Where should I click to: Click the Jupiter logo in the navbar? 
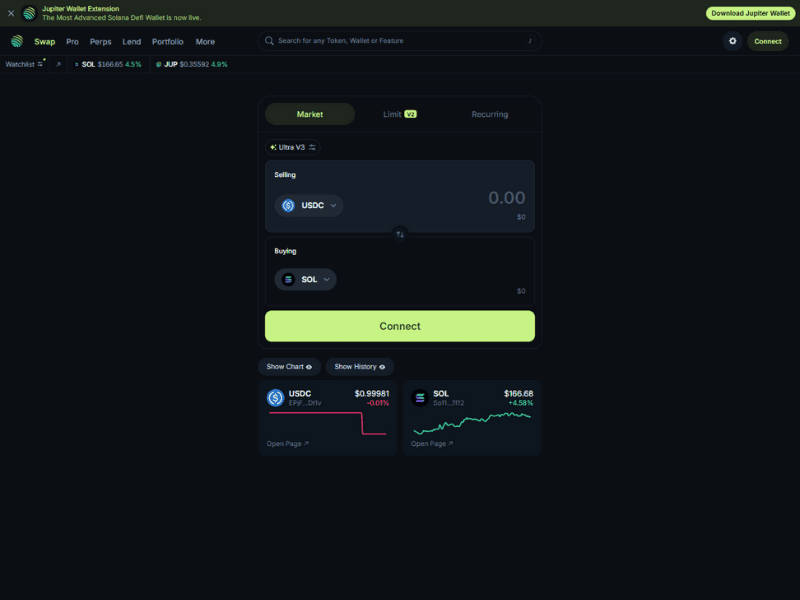click(x=15, y=41)
